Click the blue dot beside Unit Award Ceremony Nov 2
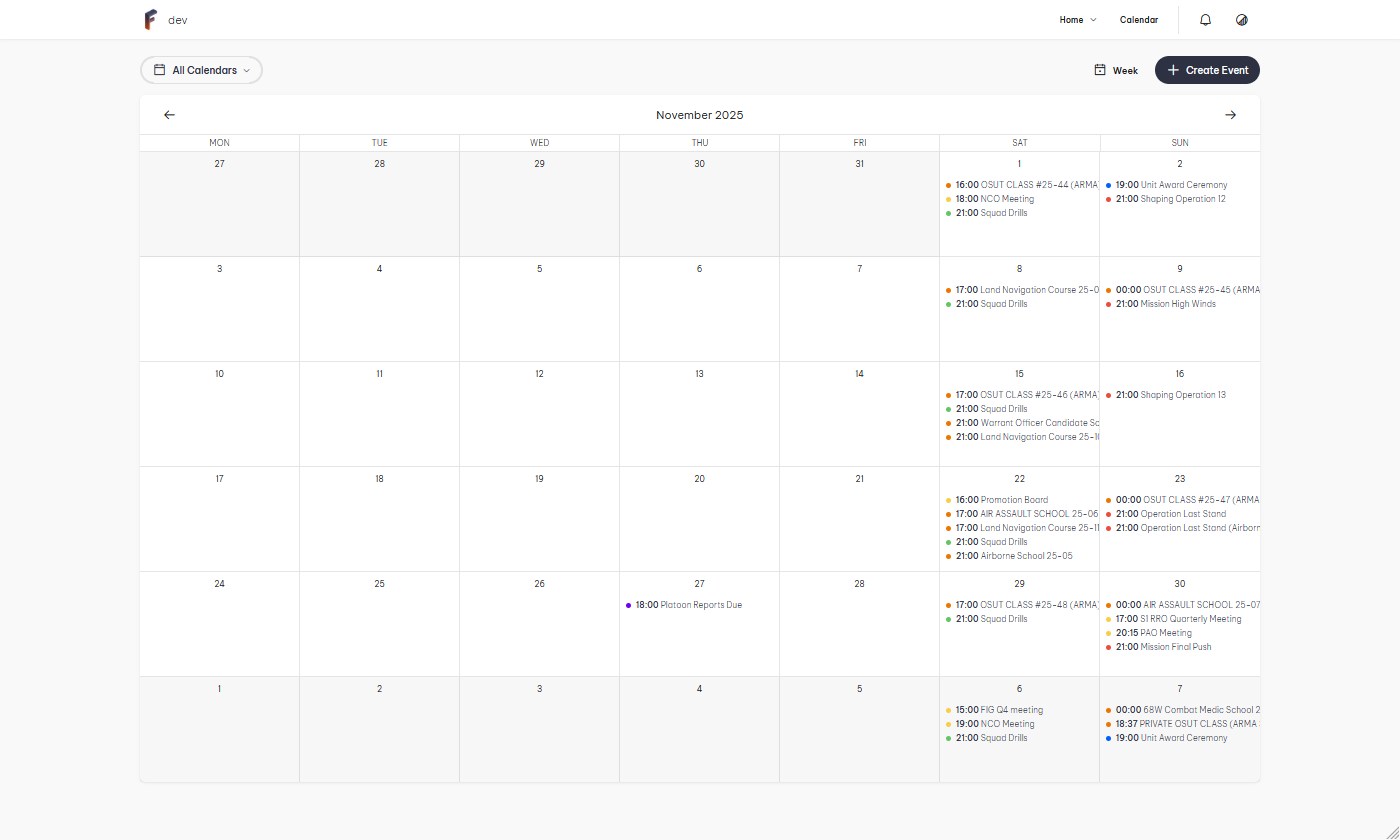This screenshot has height=840, width=1400. tap(1108, 185)
